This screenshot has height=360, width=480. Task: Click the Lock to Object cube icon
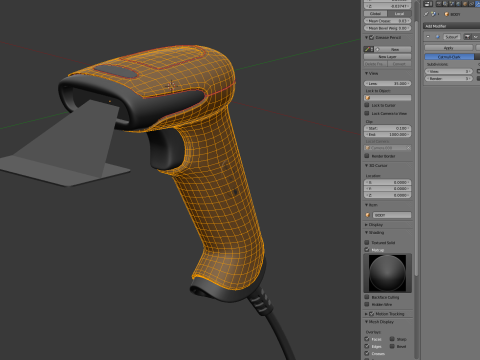point(368,98)
